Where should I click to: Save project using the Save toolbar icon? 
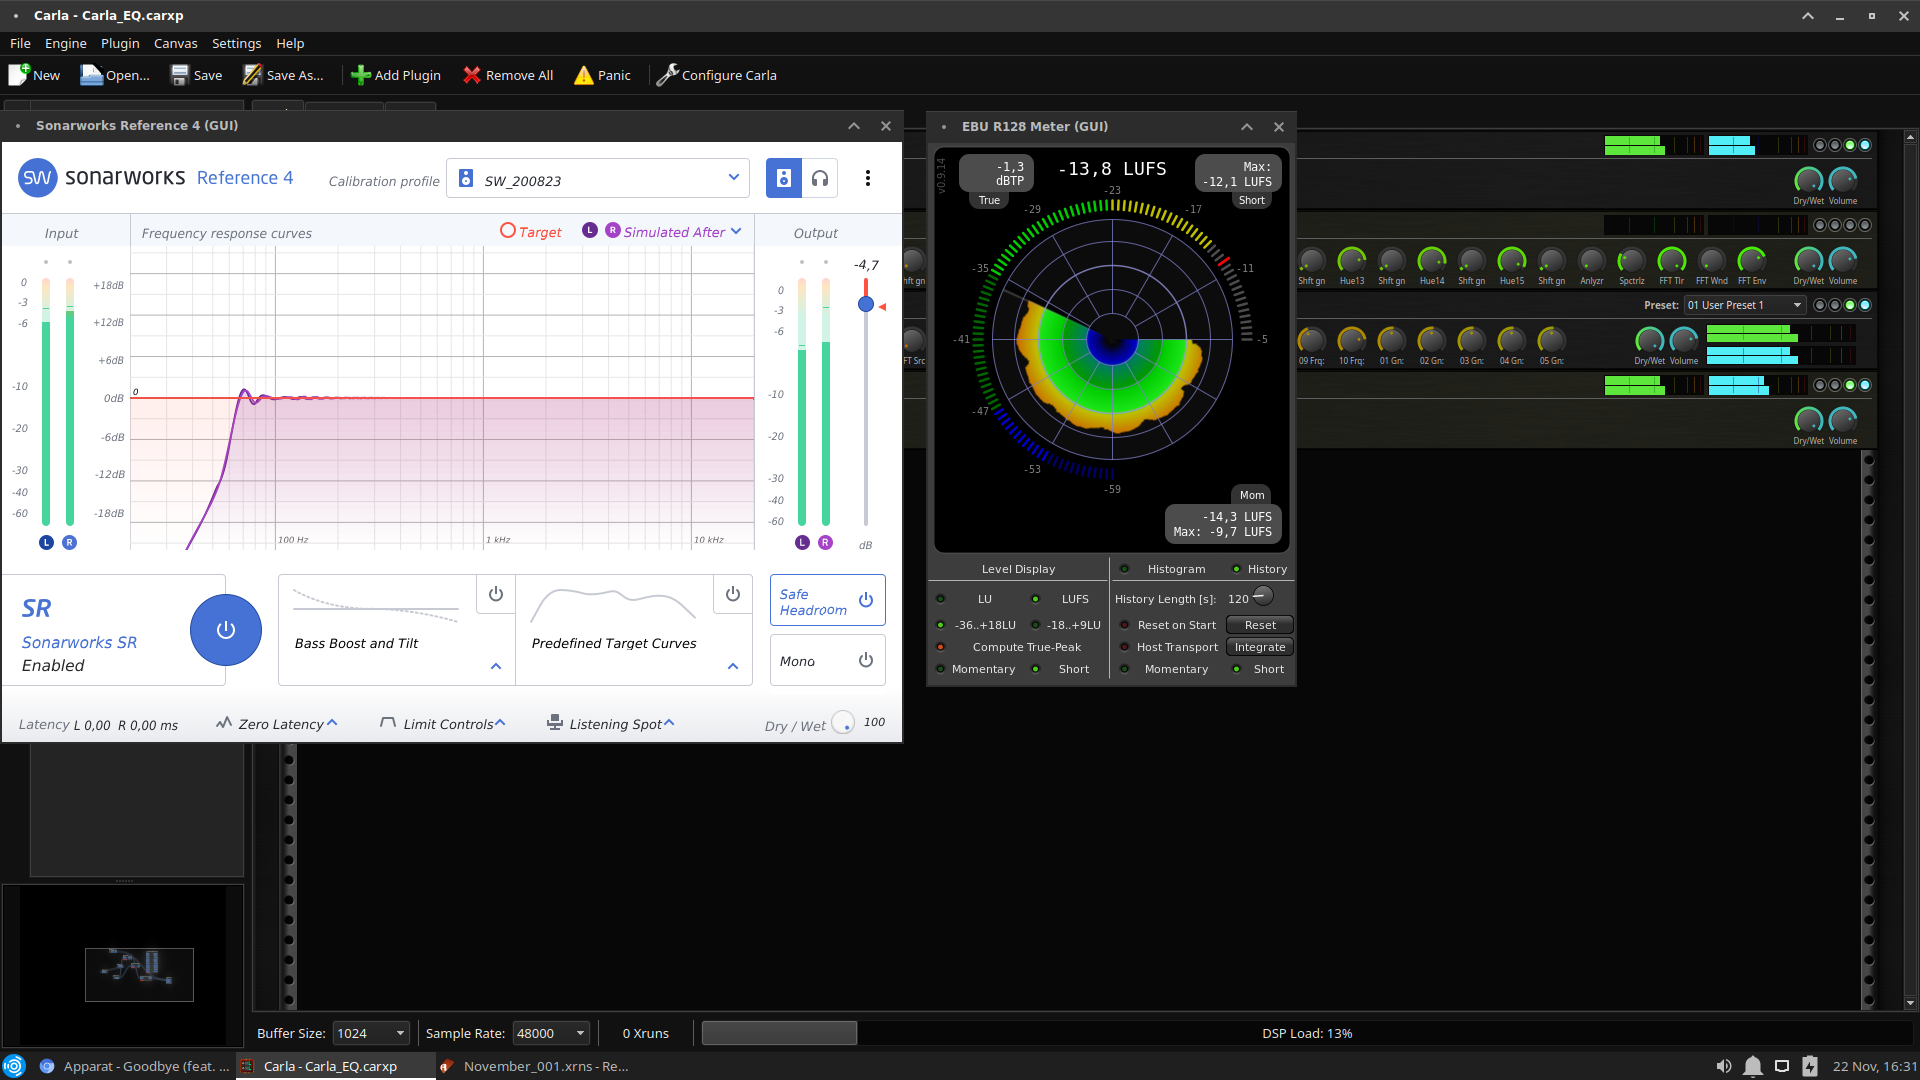180,75
